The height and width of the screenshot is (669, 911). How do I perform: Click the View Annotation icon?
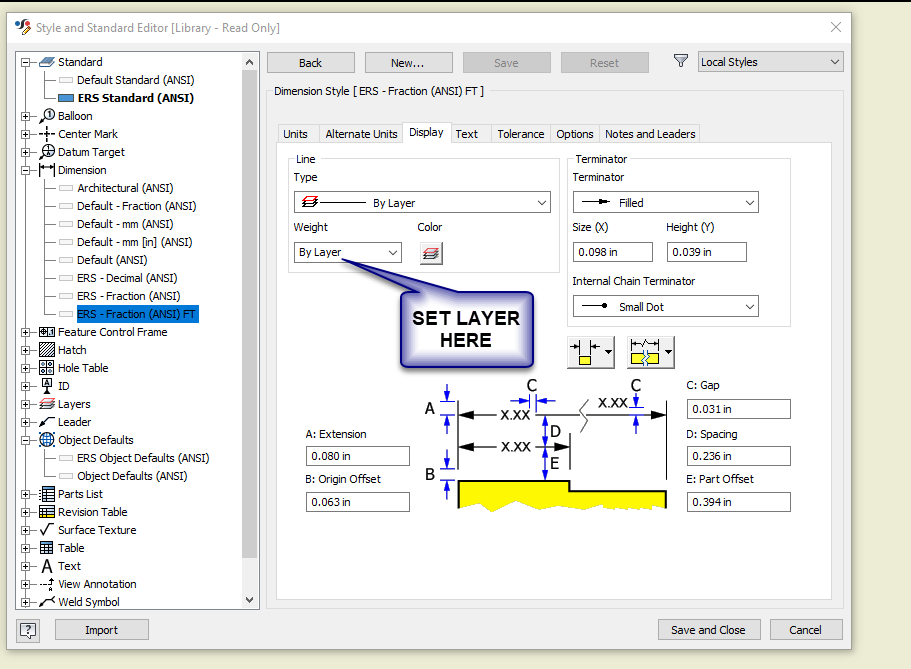coord(47,584)
